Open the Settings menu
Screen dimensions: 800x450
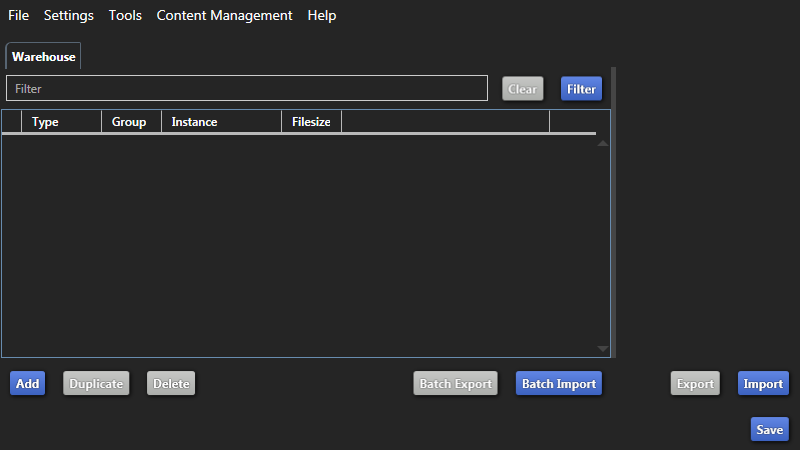point(68,15)
